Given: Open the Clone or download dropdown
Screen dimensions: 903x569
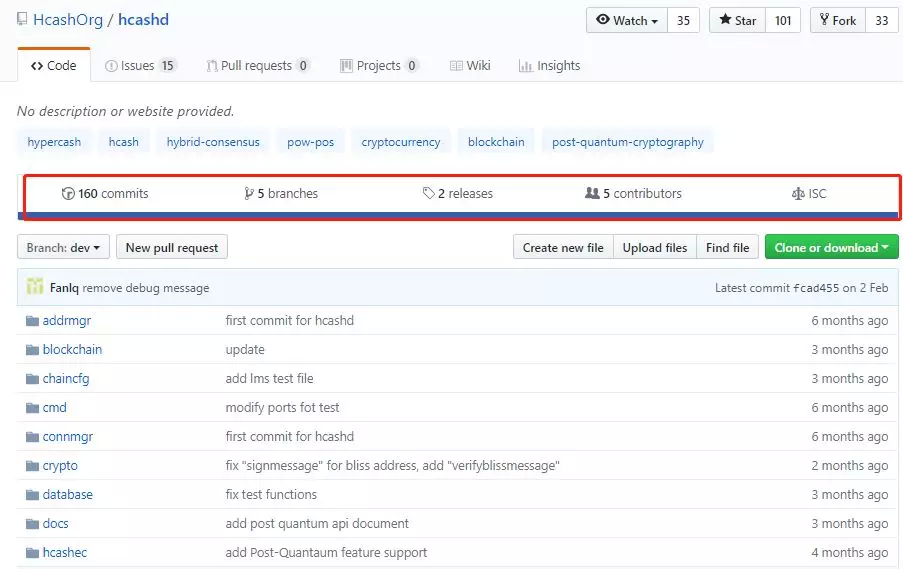Looking at the screenshot, I should [x=832, y=247].
